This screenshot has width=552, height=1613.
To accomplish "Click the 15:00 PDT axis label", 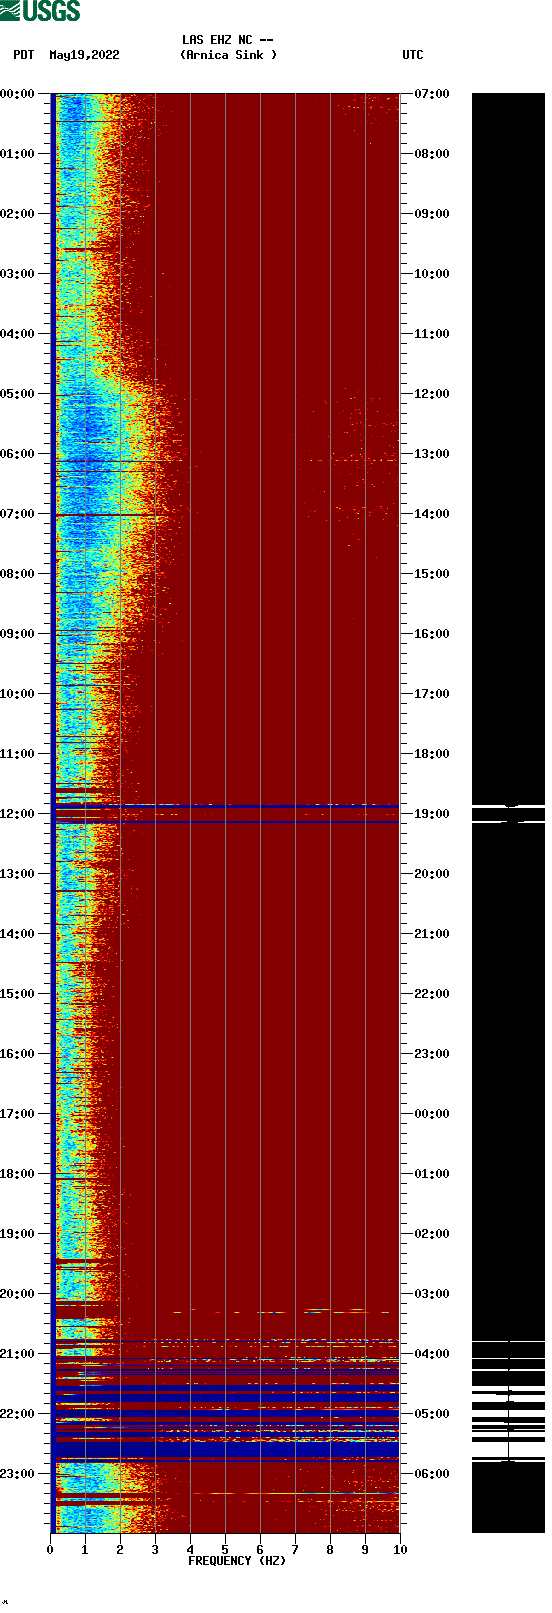I will click(18, 994).
